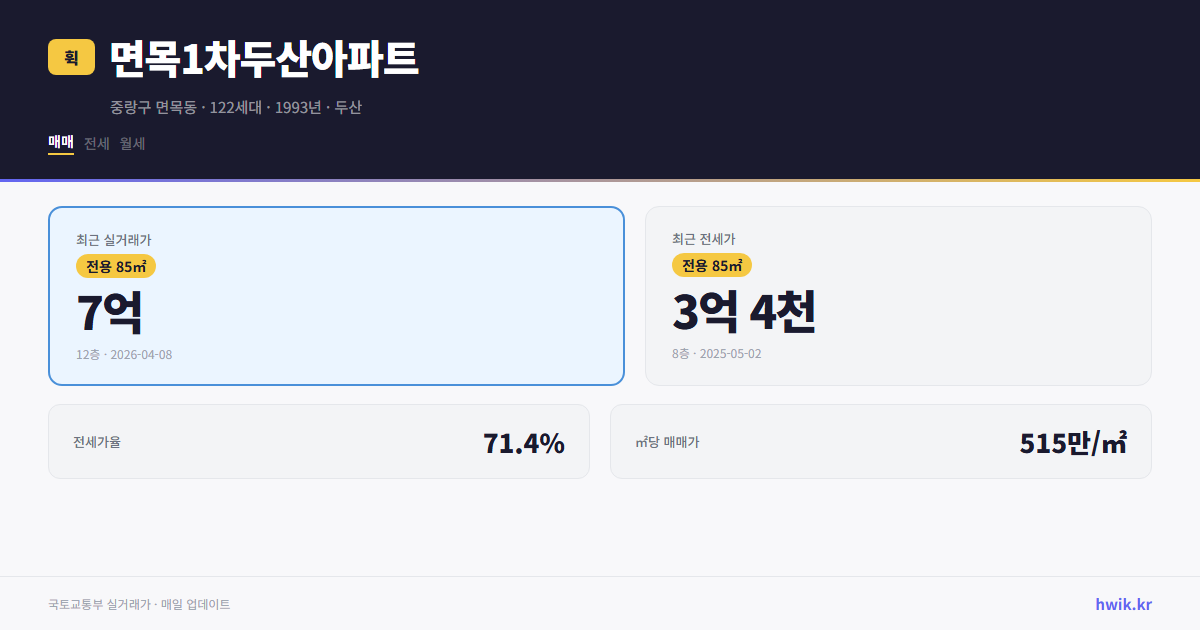Viewport: 1200px width, 630px height.
Task: Click the 전세가율 percentage indicator
Action: 524,441
